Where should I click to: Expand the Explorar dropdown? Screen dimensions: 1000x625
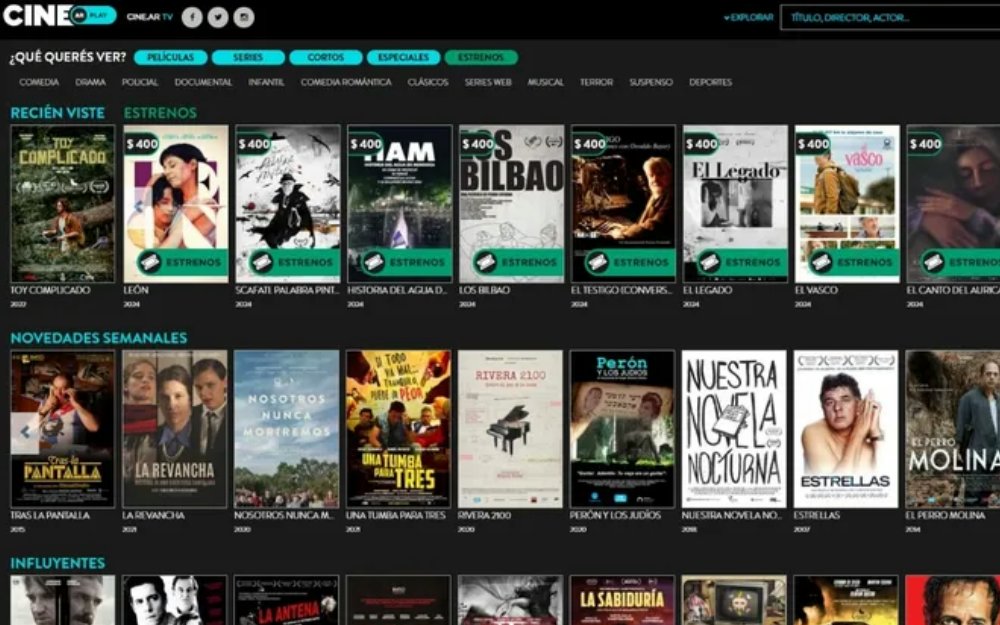pyautogui.click(x=749, y=17)
